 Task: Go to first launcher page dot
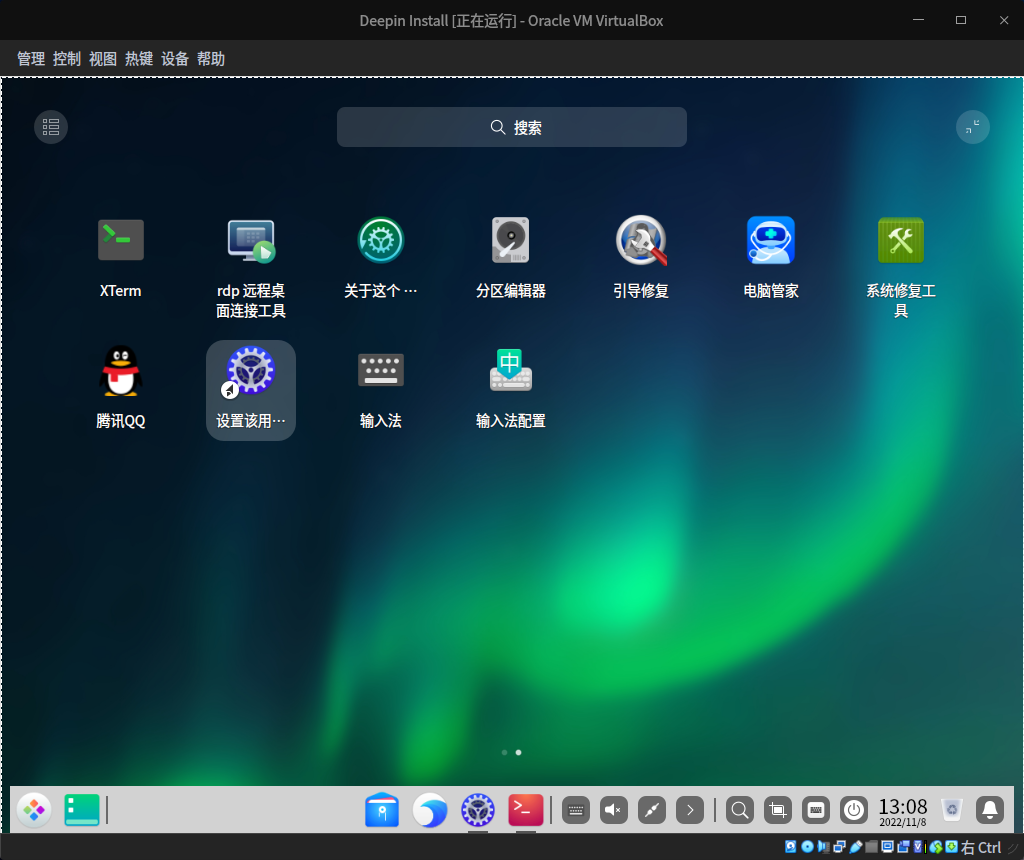coord(504,752)
